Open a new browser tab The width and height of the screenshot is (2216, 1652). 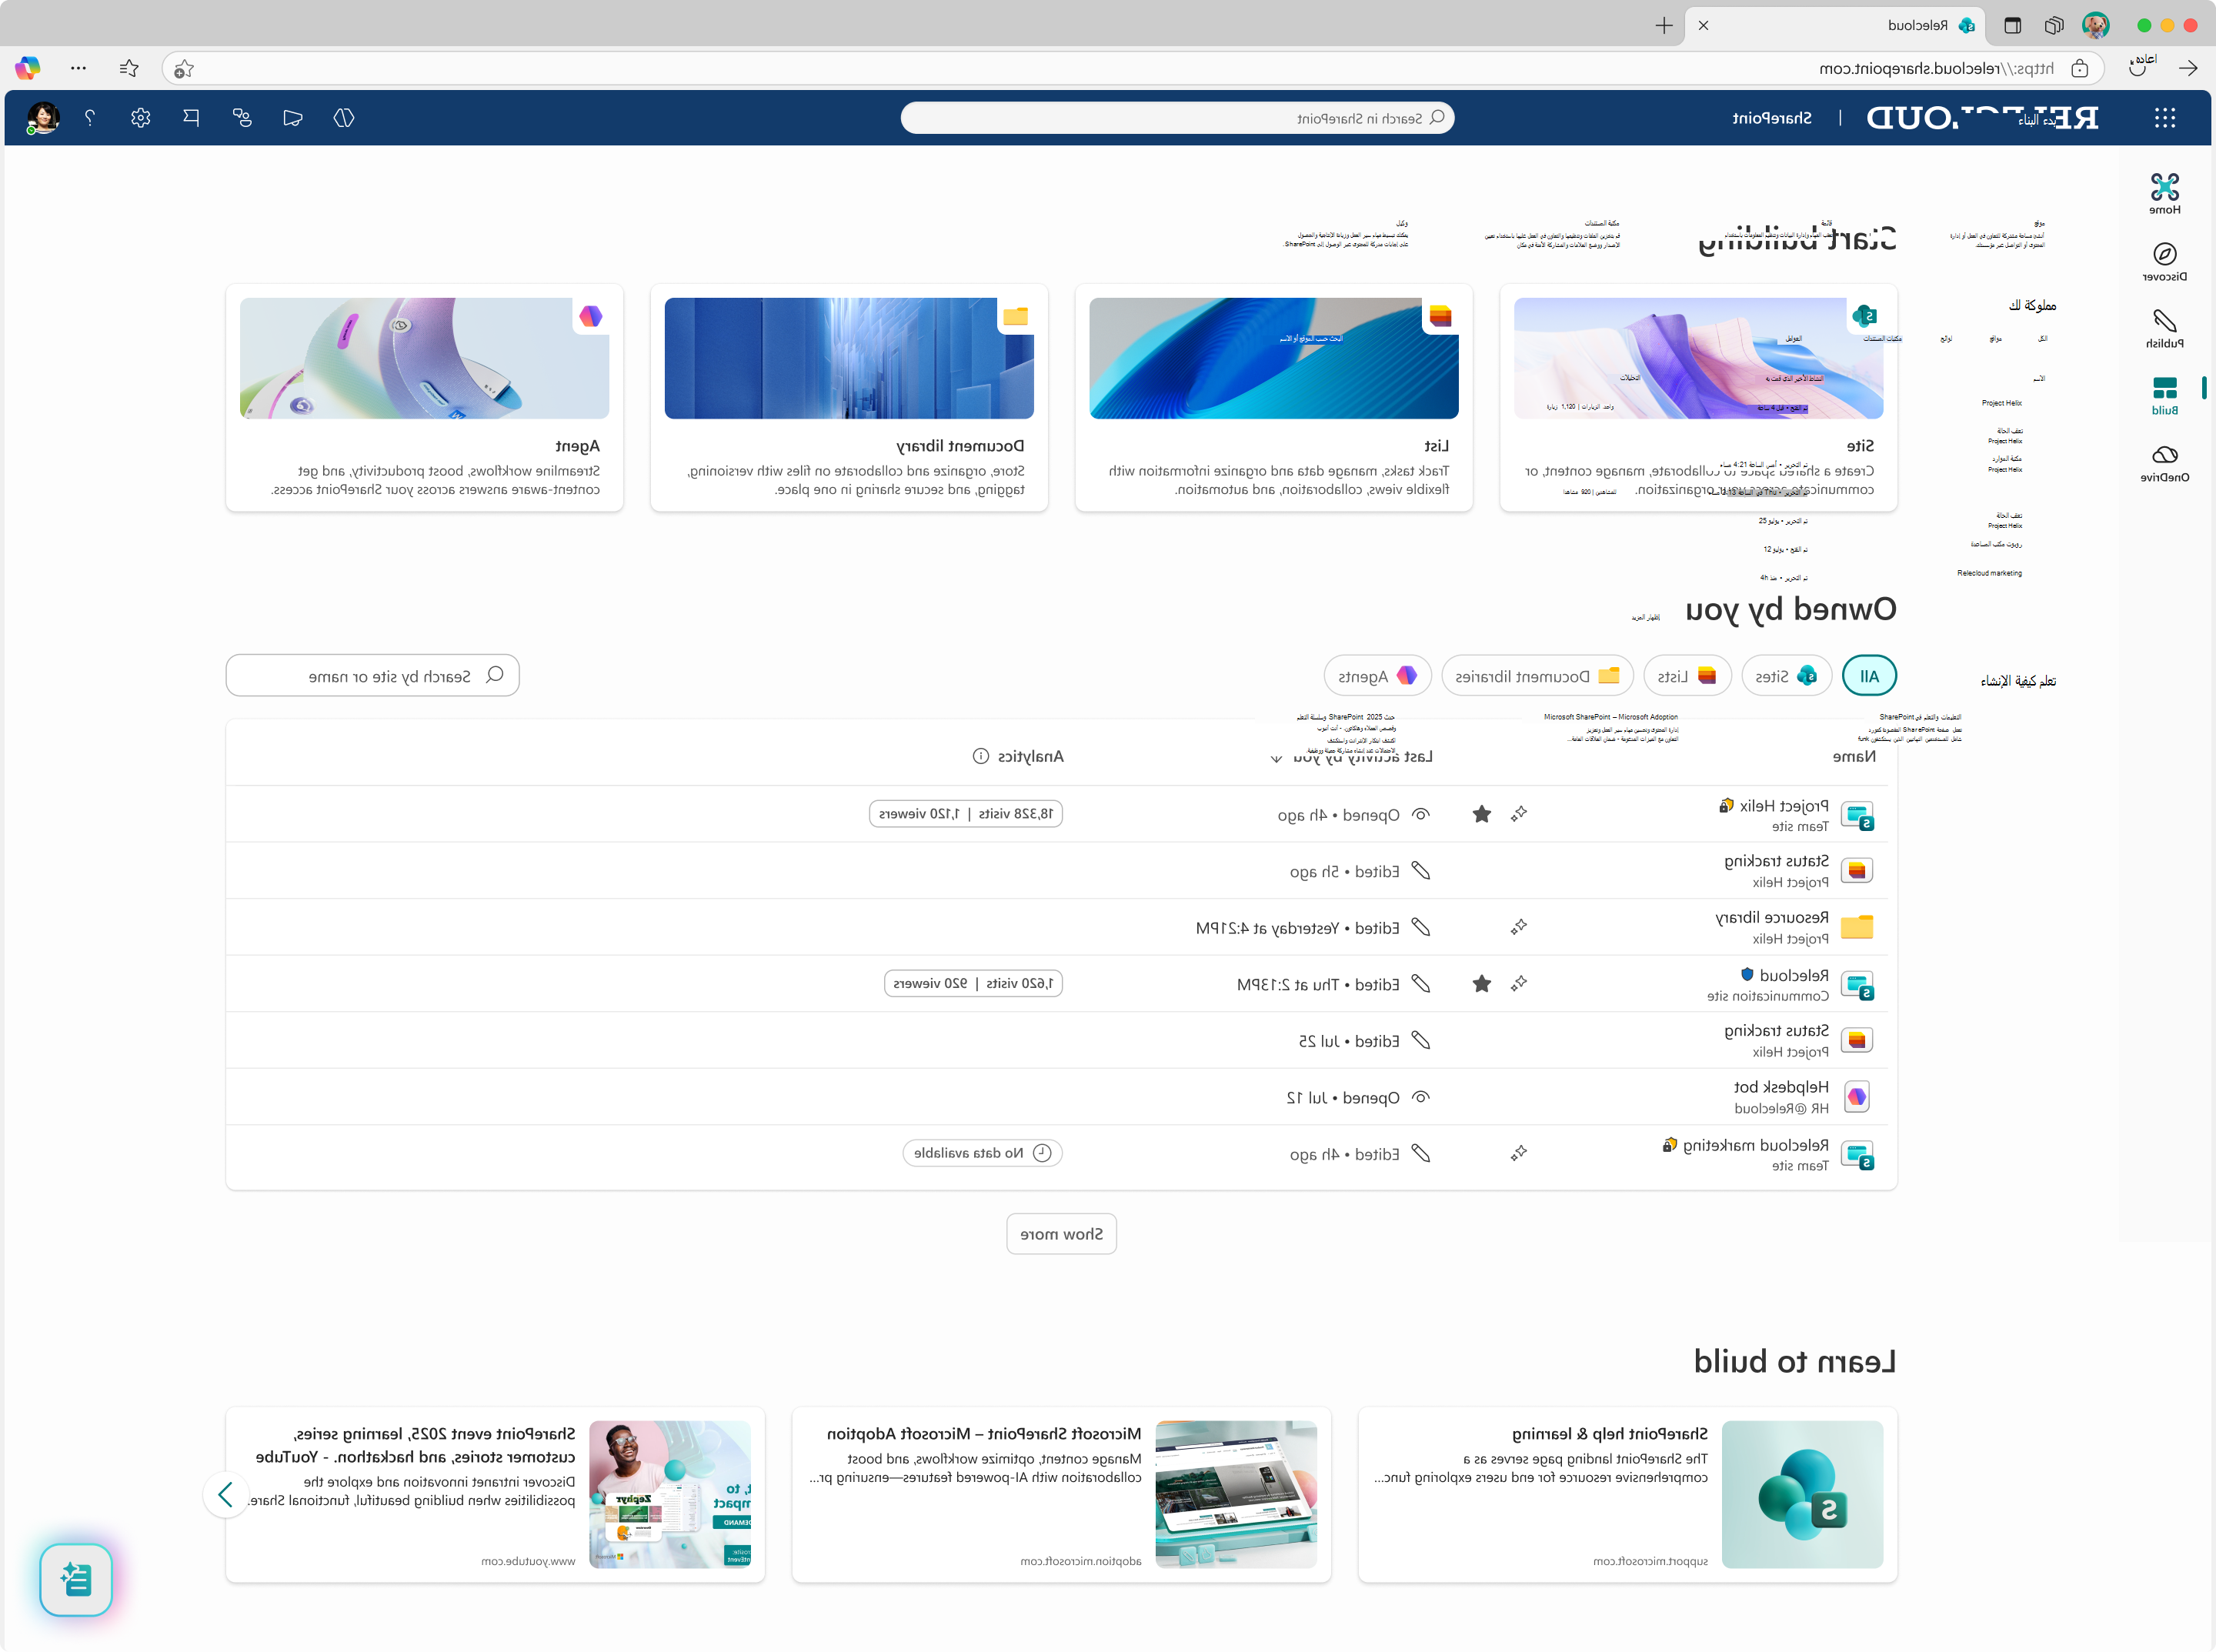point(1664,26)
